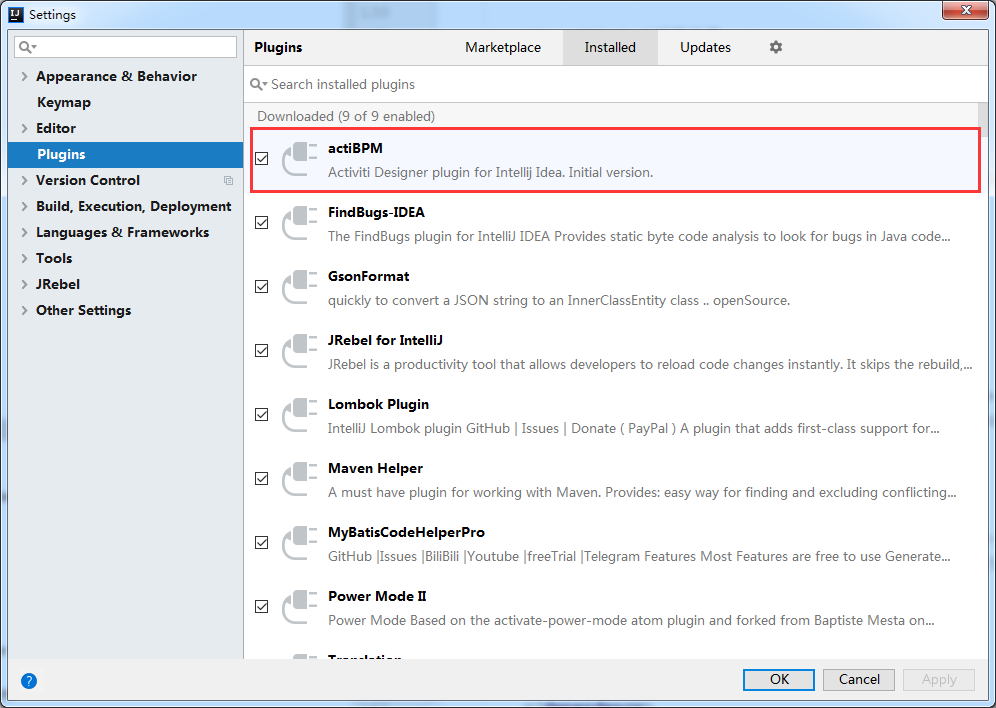Close the Settings dialog window
Image resolution: width=996 pixels, height=708 pixels.
[966, 10]
